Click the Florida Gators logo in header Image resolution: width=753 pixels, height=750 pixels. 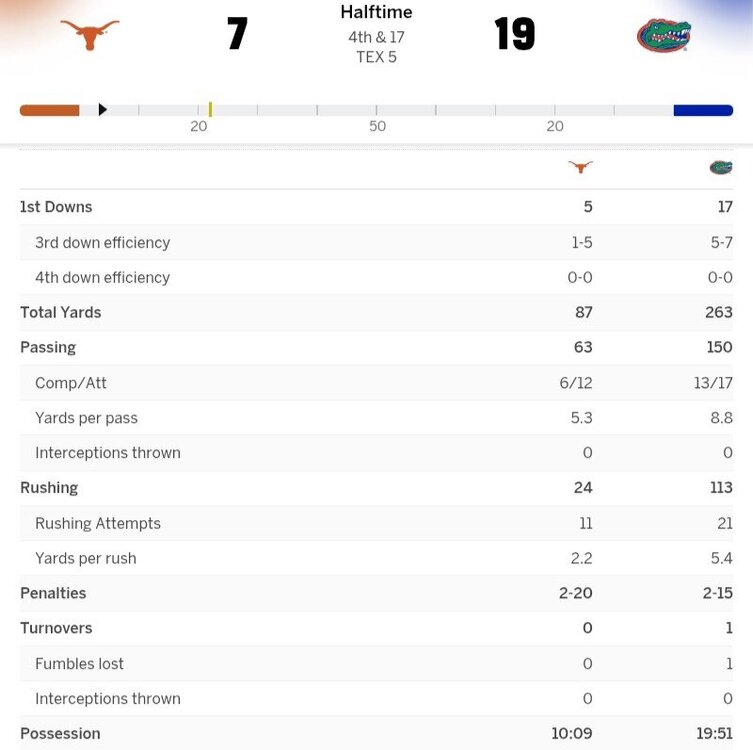[x=664, y=36]
